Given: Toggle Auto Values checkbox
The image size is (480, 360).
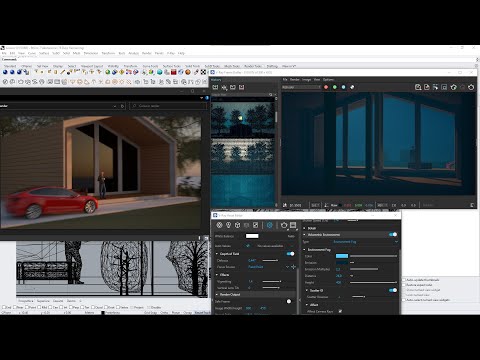Looking at the screenshot, I should [x=248, y=246].
